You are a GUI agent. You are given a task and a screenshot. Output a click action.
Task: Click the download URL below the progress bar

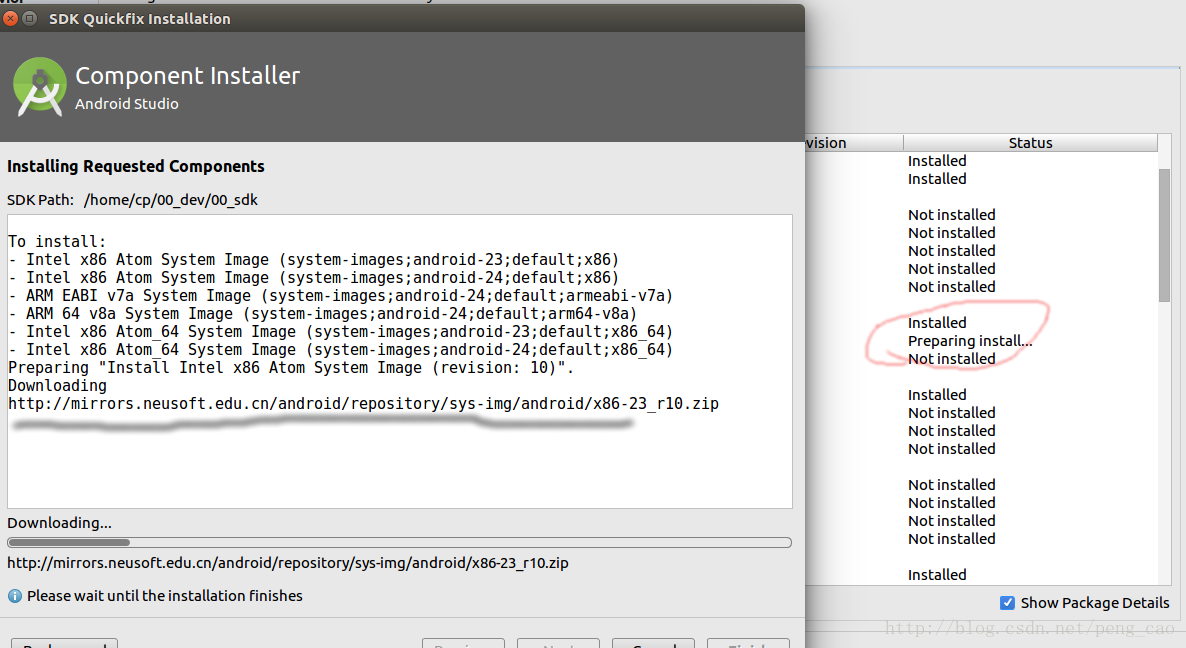(287, 563)
